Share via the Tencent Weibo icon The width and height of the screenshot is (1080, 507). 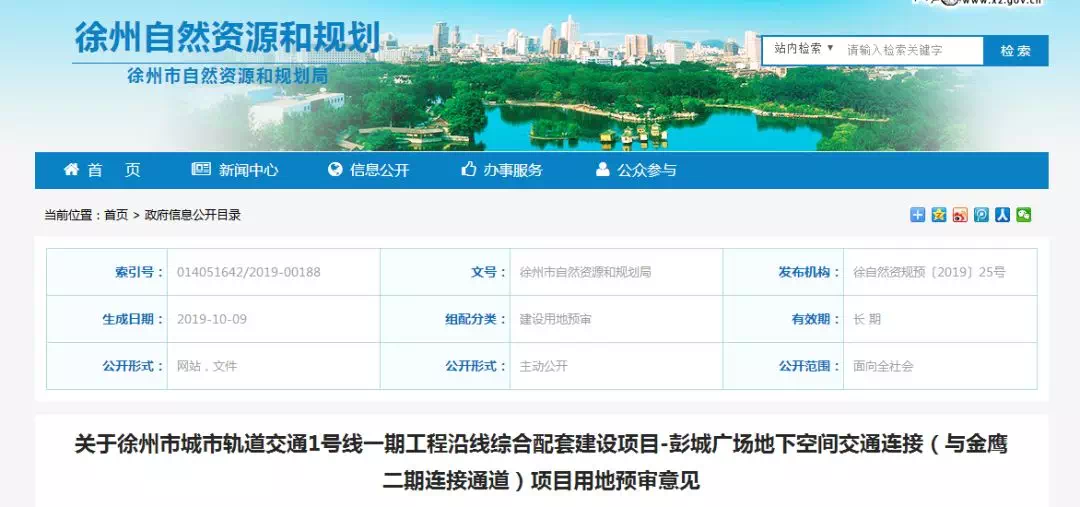(x=982, y=215)
